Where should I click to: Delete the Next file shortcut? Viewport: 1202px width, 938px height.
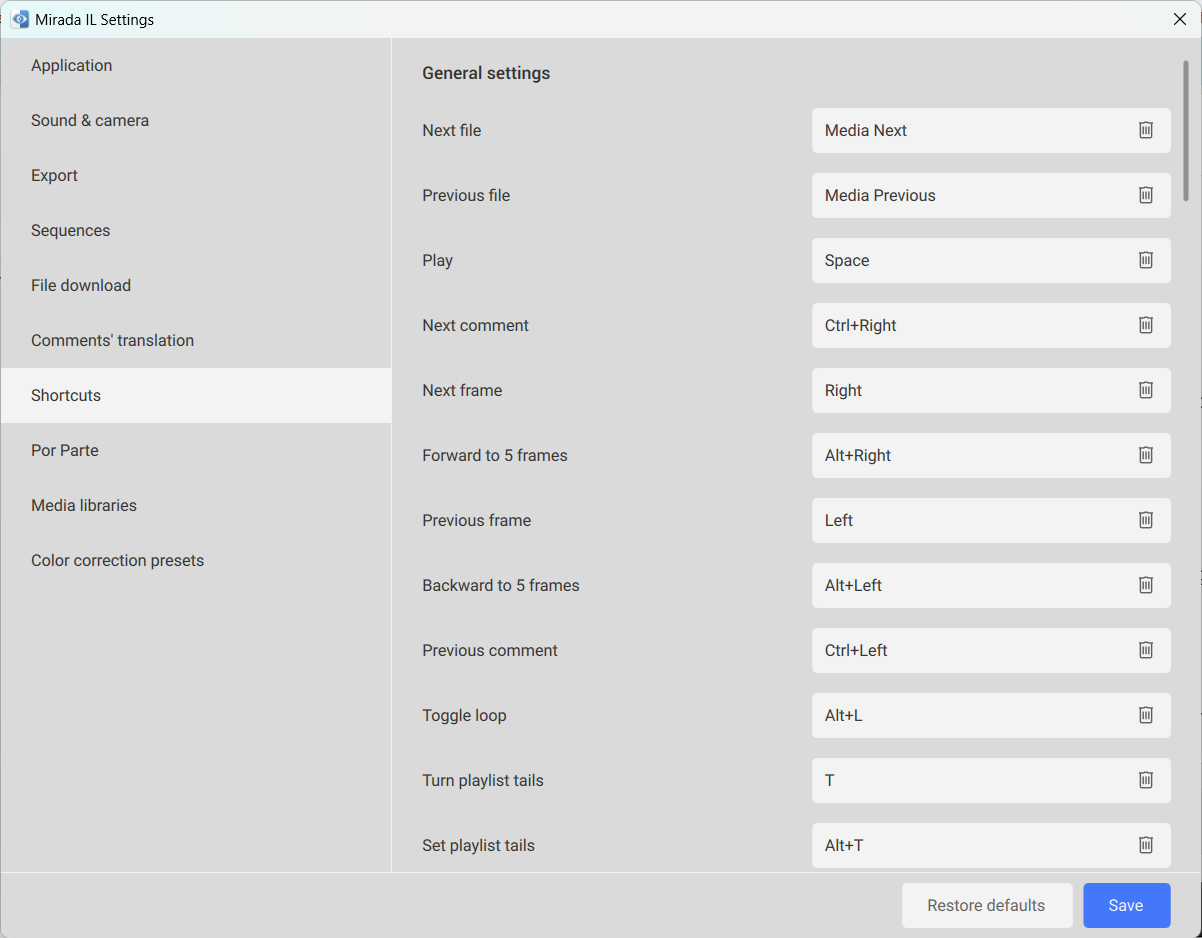(1146, 130)
